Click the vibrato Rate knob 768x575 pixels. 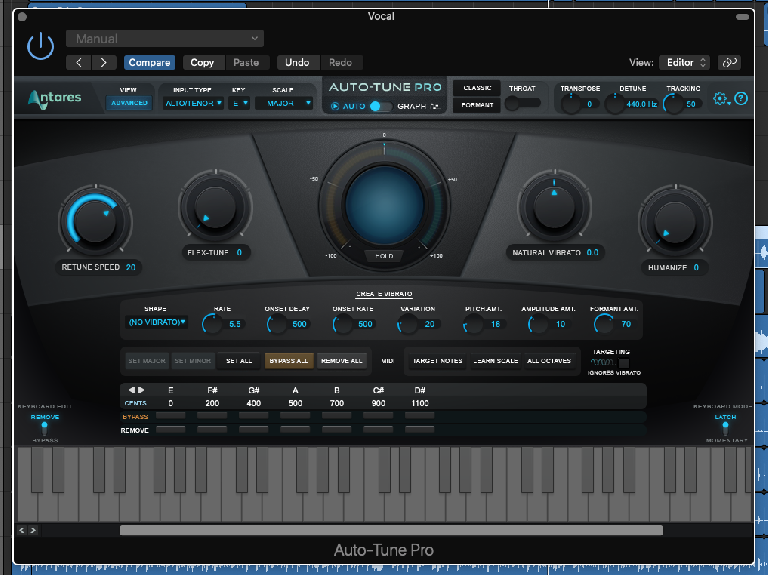pos(212,324)
